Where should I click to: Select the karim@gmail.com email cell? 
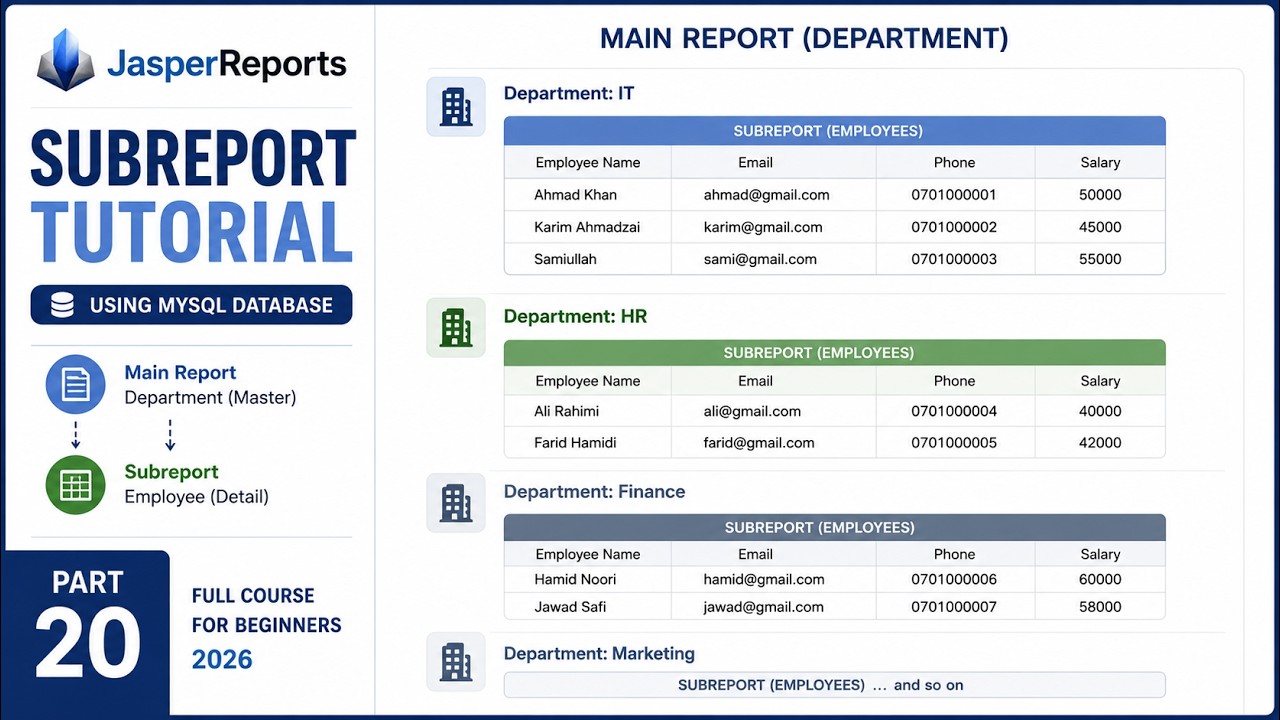click(763, 227)
